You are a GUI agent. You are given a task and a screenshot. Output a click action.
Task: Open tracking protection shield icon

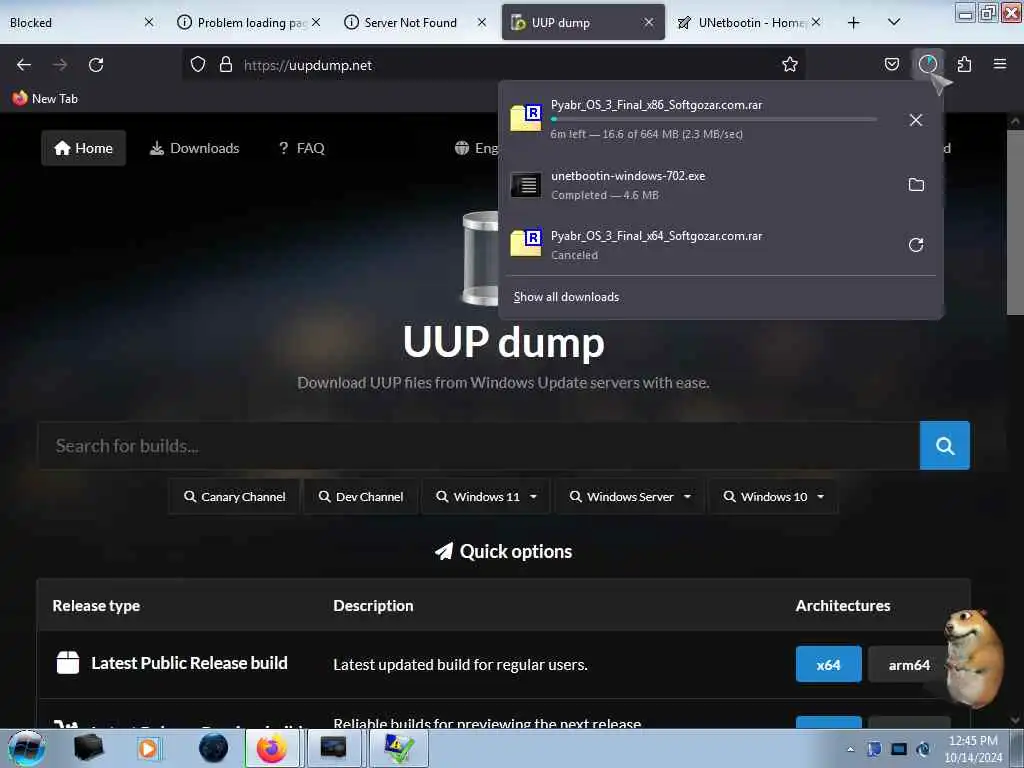pos(198,65)
